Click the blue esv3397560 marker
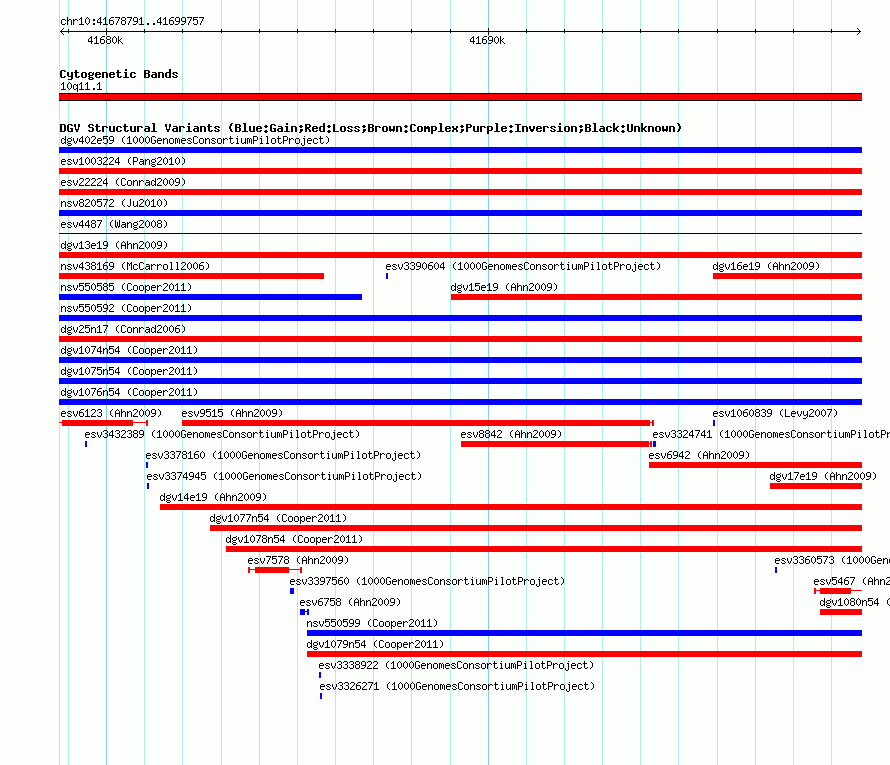The height and width of the screenshot is (765, 890). 292,591
